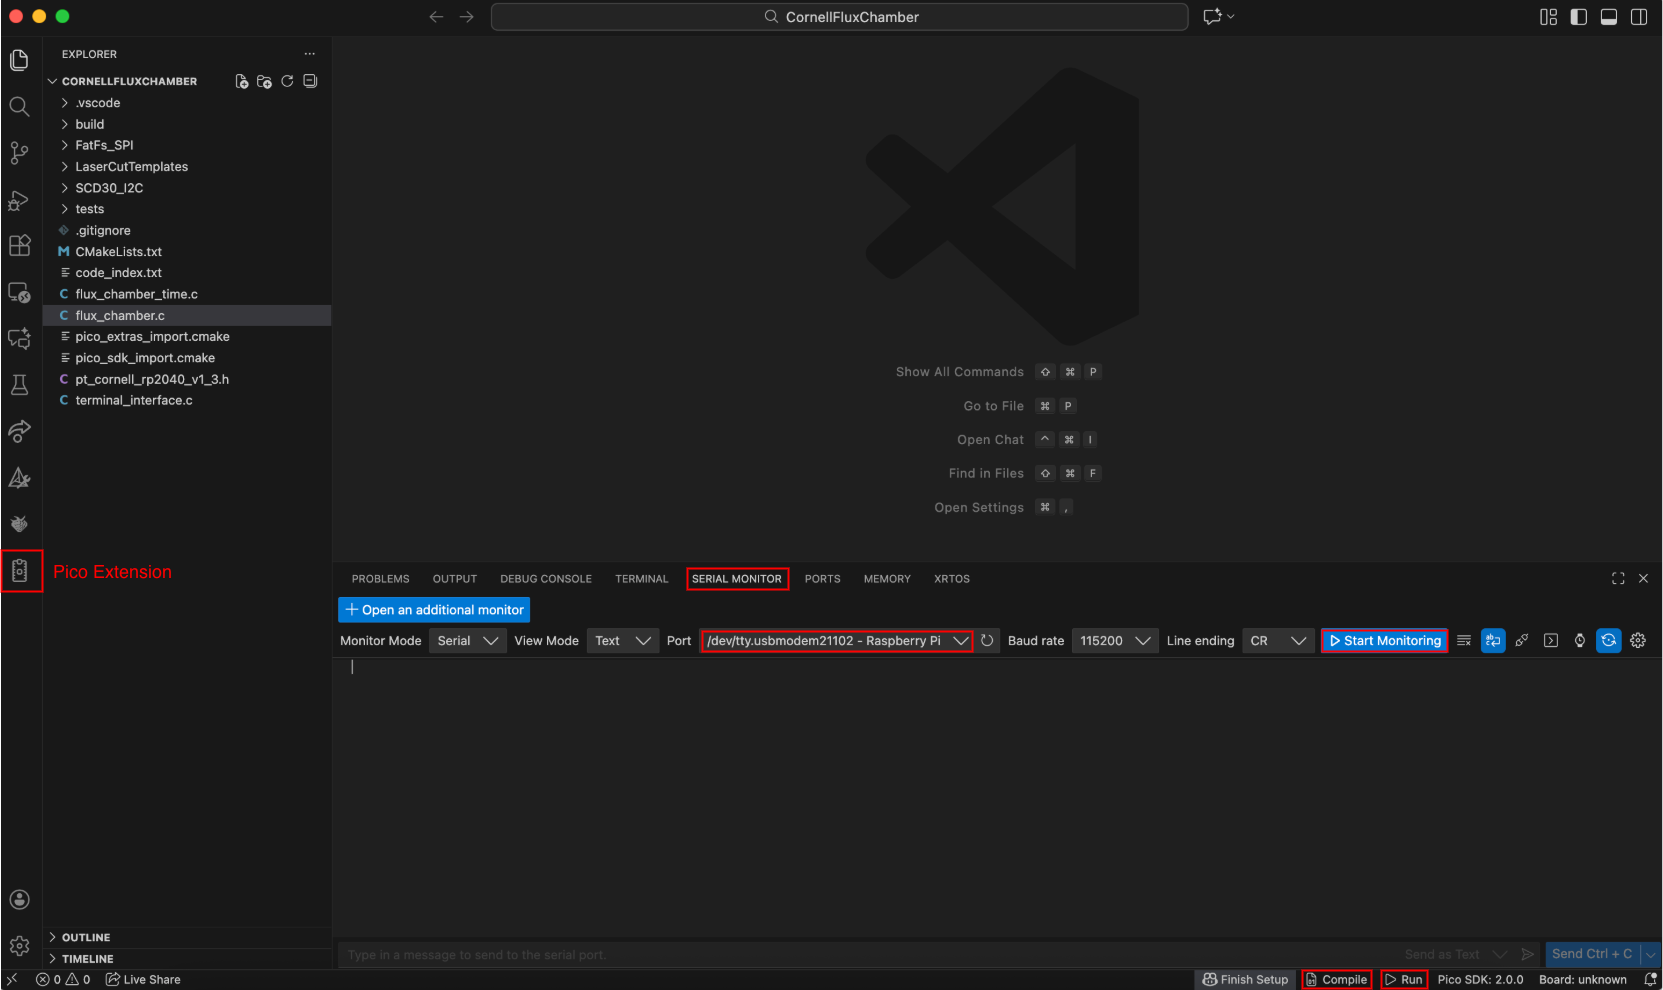
Task: Switch to the SERIAL MONITOR tab
Action: pyautogui.click(x=737, y=578)
